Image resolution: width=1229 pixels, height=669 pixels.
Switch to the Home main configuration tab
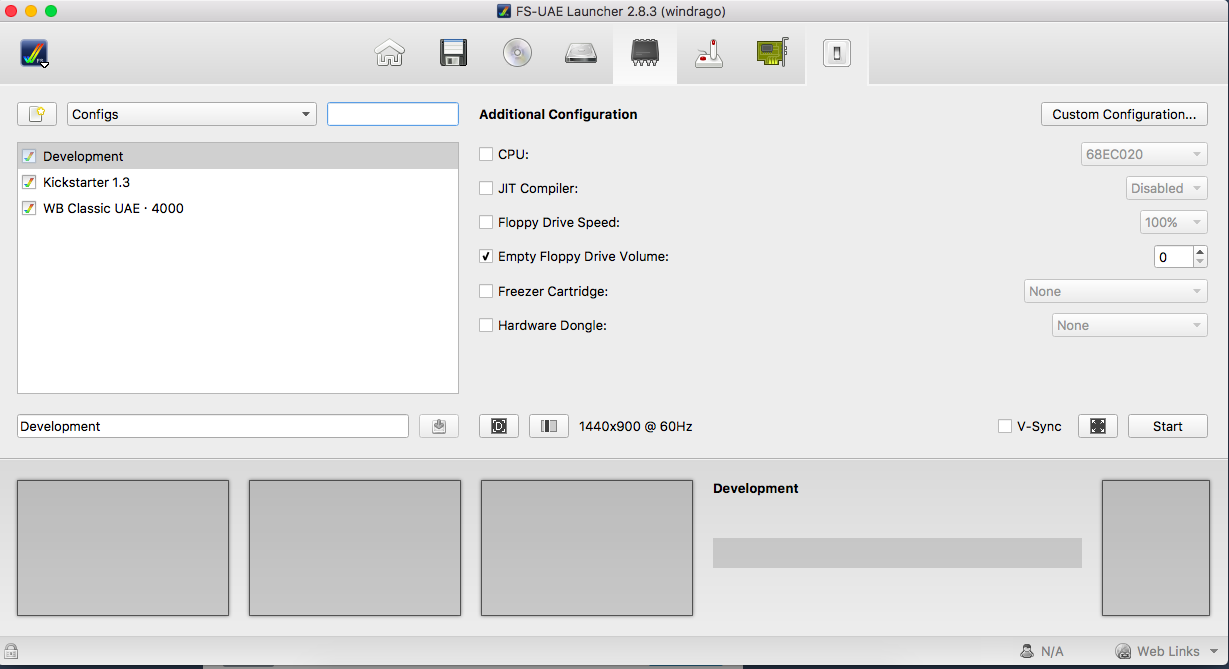coord(390,53)
